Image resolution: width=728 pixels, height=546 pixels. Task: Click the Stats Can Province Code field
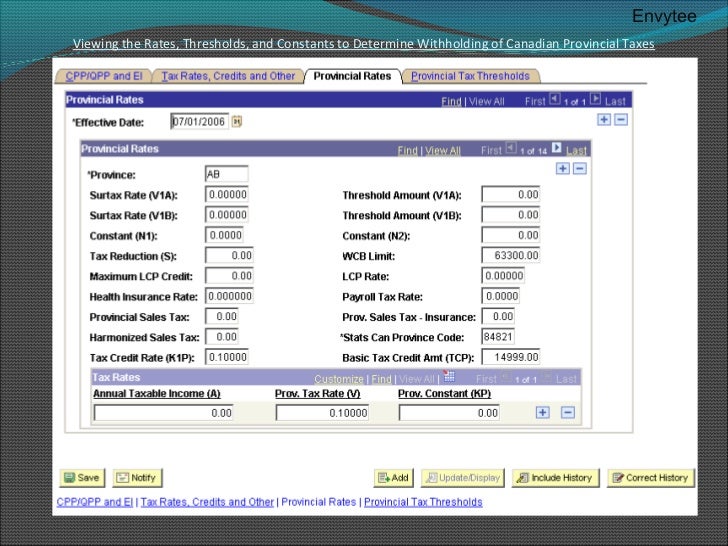tap(498, 337)
